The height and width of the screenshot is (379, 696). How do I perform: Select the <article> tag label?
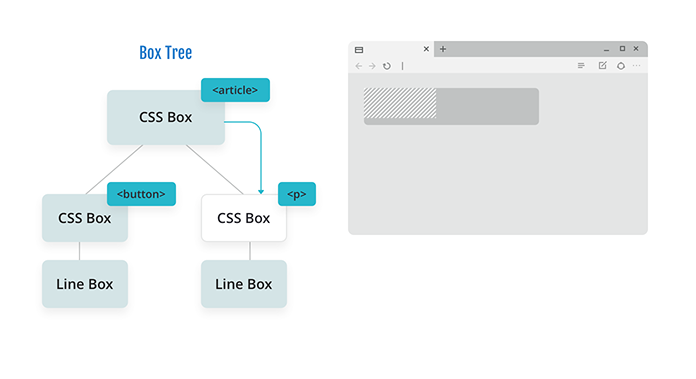click(235, 90)
